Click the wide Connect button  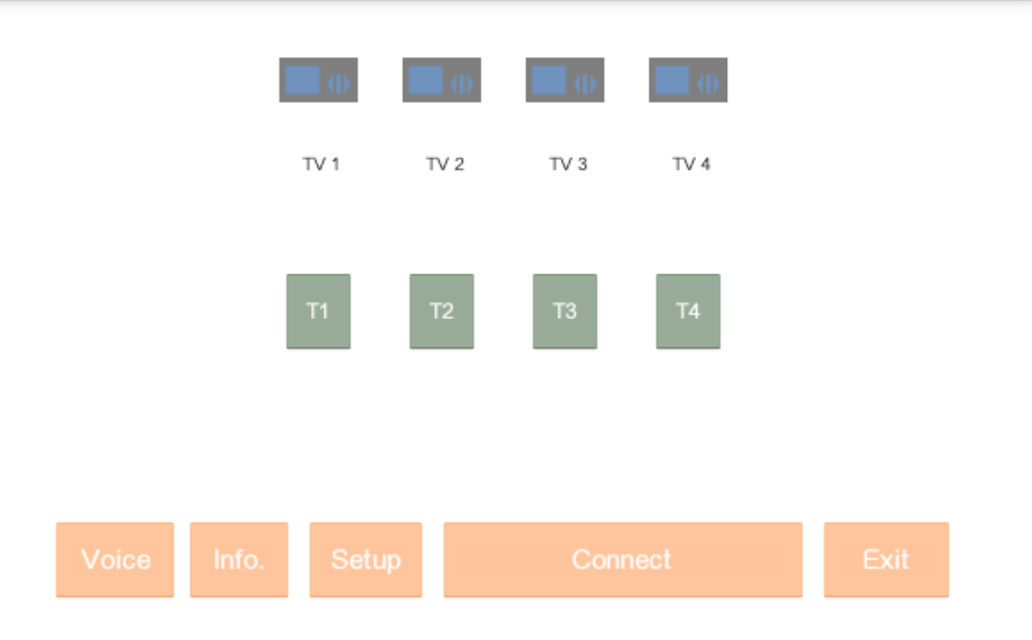tap(623, 560)
